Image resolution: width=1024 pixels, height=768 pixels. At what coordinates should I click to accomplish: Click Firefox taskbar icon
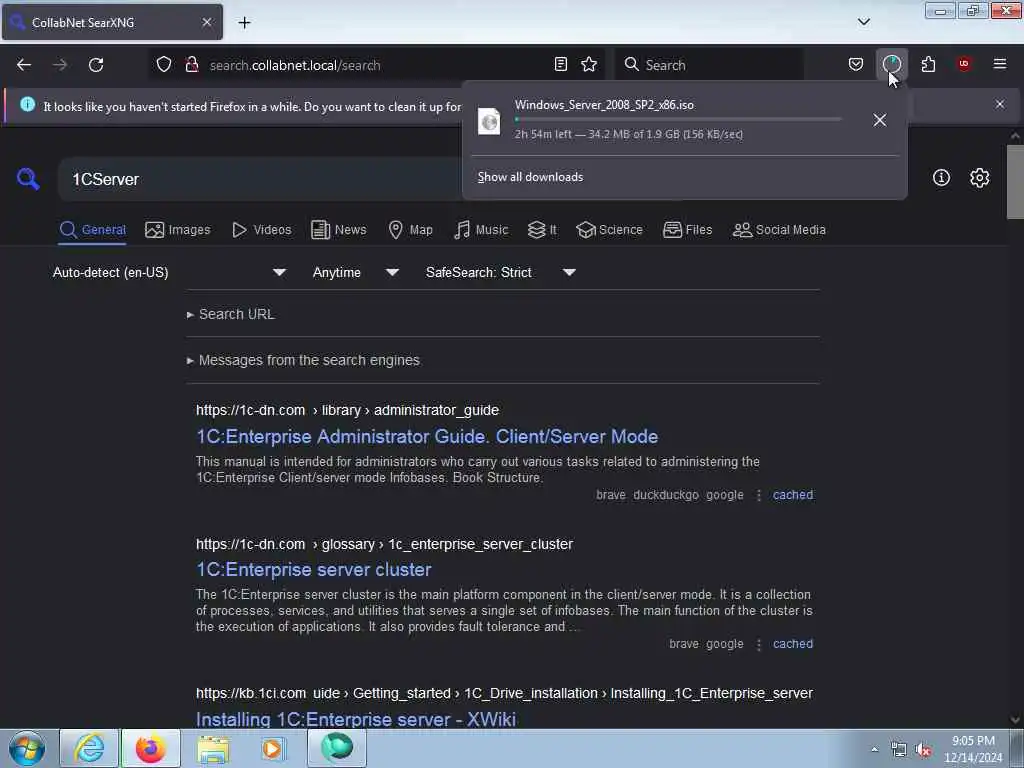pyautogui.click(x=150, y=748)
